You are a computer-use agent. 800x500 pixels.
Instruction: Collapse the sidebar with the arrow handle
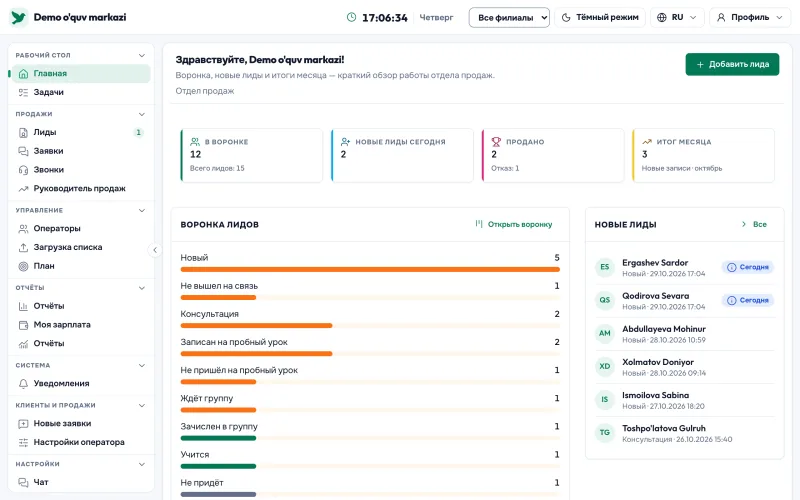pyautogui.click(x=155, y=250)
